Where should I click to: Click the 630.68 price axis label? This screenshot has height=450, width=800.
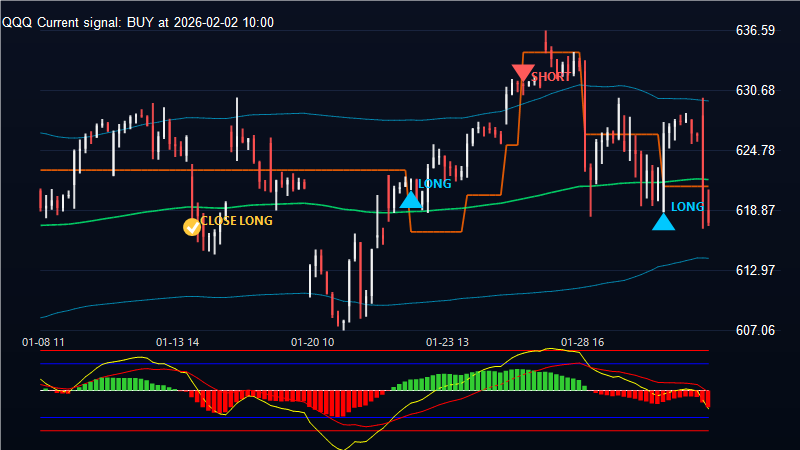(755, 91)
